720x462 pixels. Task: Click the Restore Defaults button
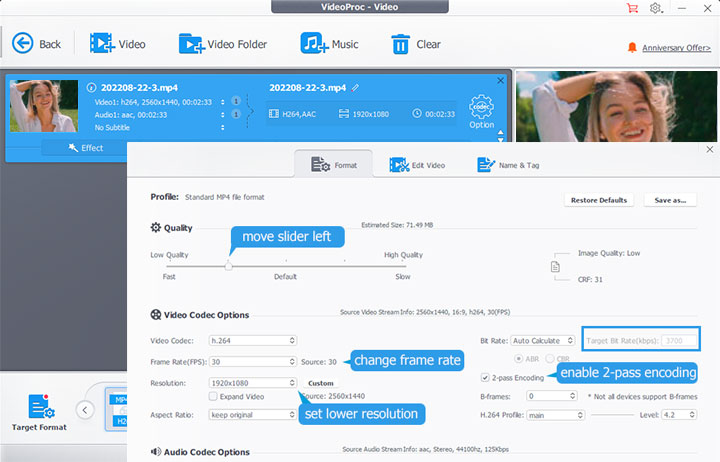(x=599, y=200)
